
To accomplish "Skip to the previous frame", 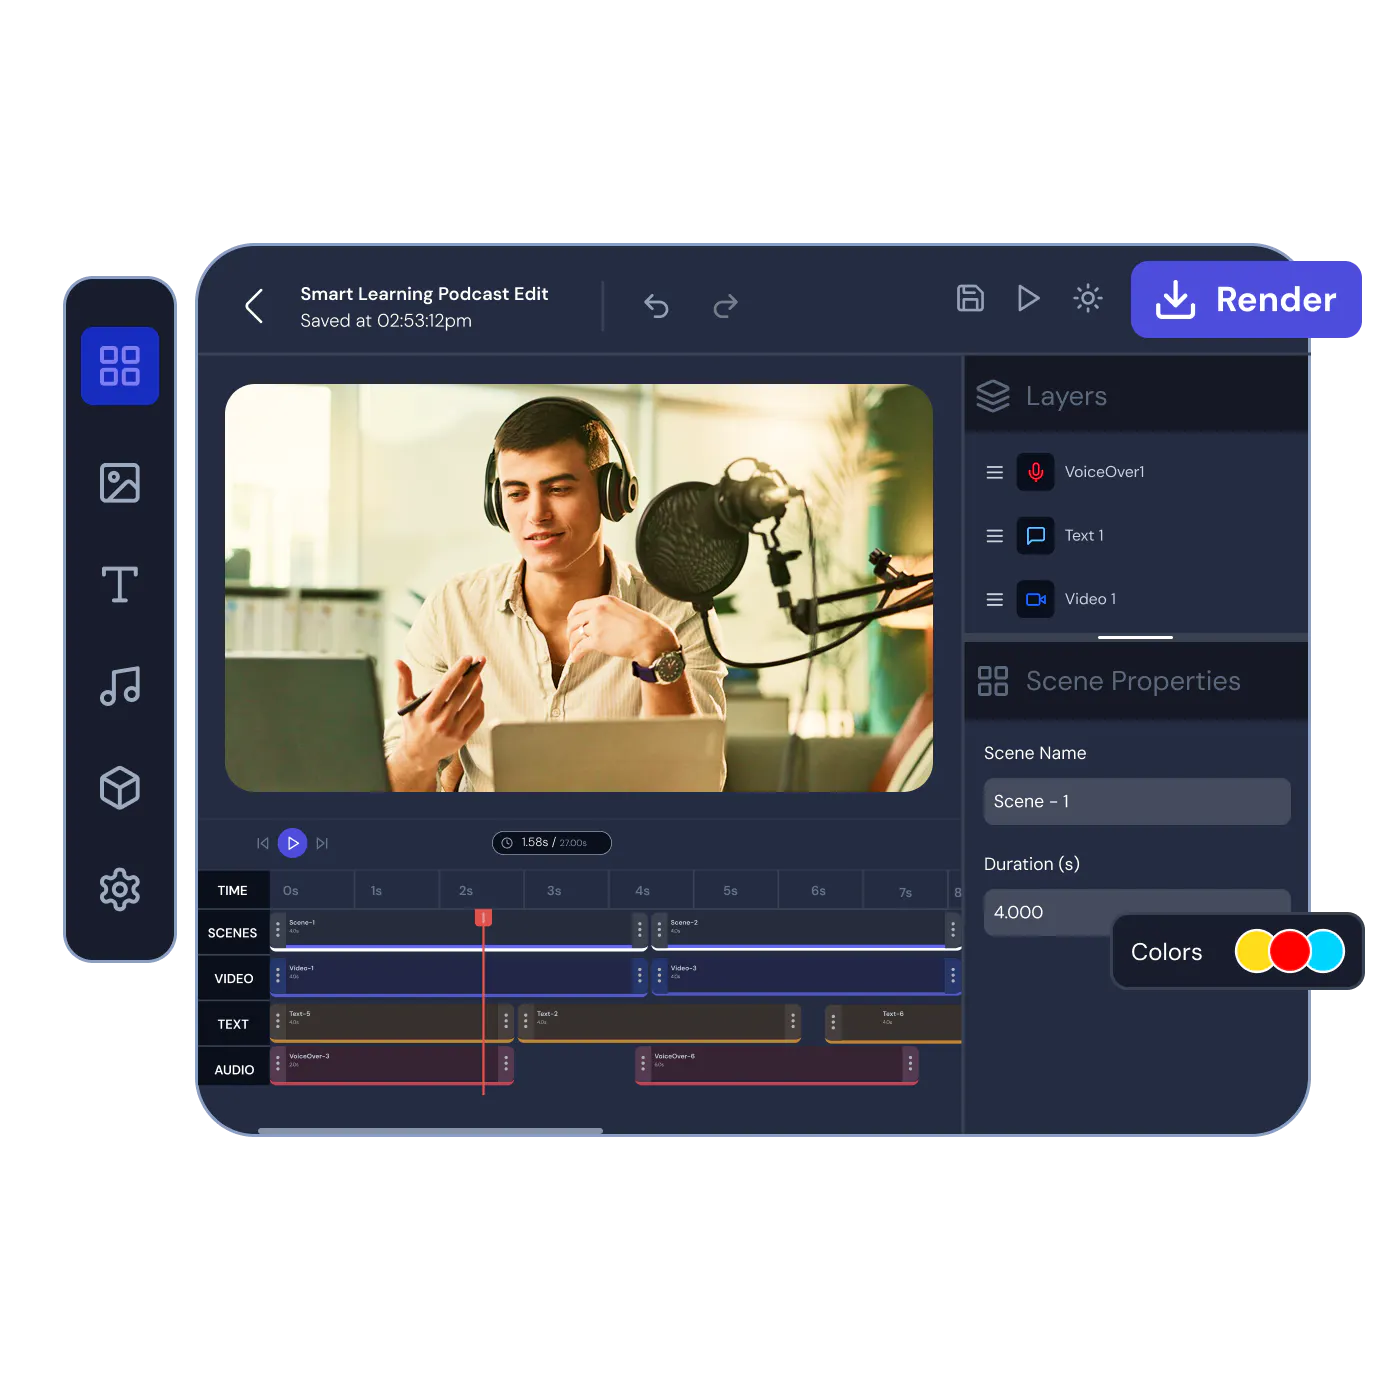I will 263,843.
